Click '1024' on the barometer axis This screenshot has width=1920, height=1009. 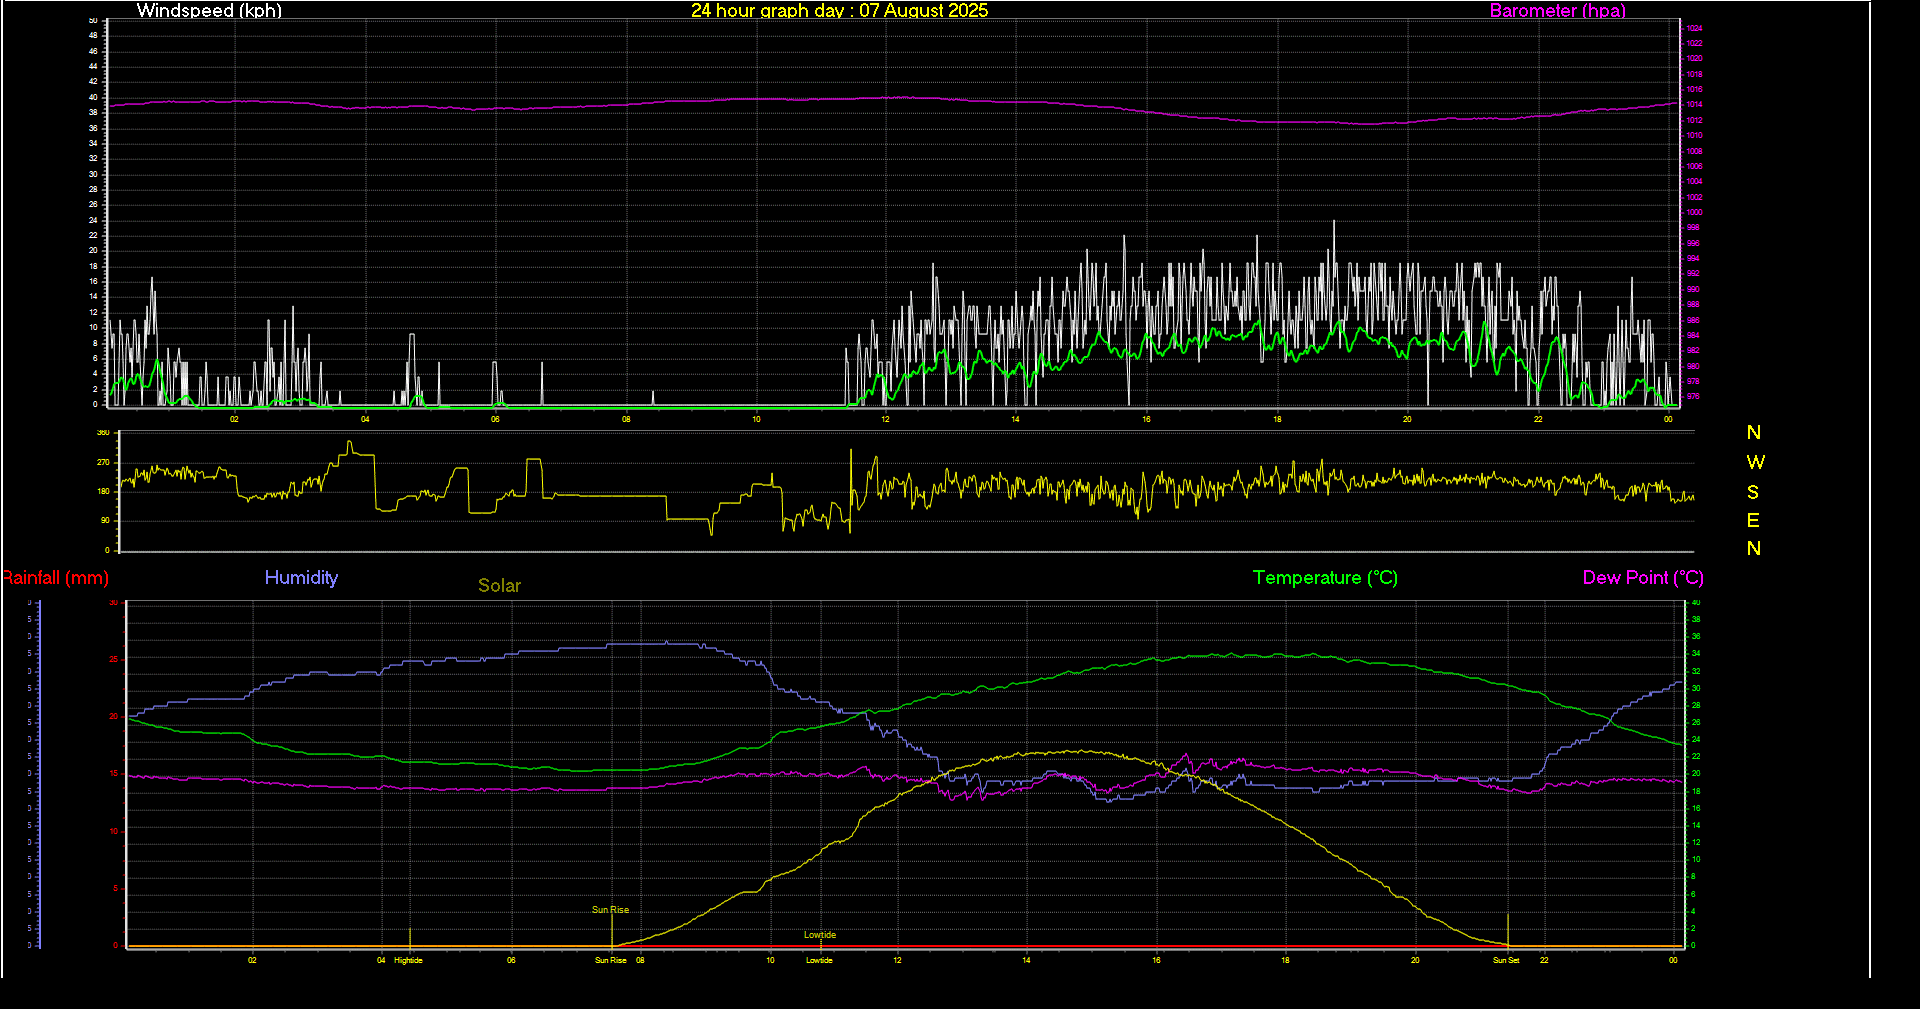coord(1694,28)
